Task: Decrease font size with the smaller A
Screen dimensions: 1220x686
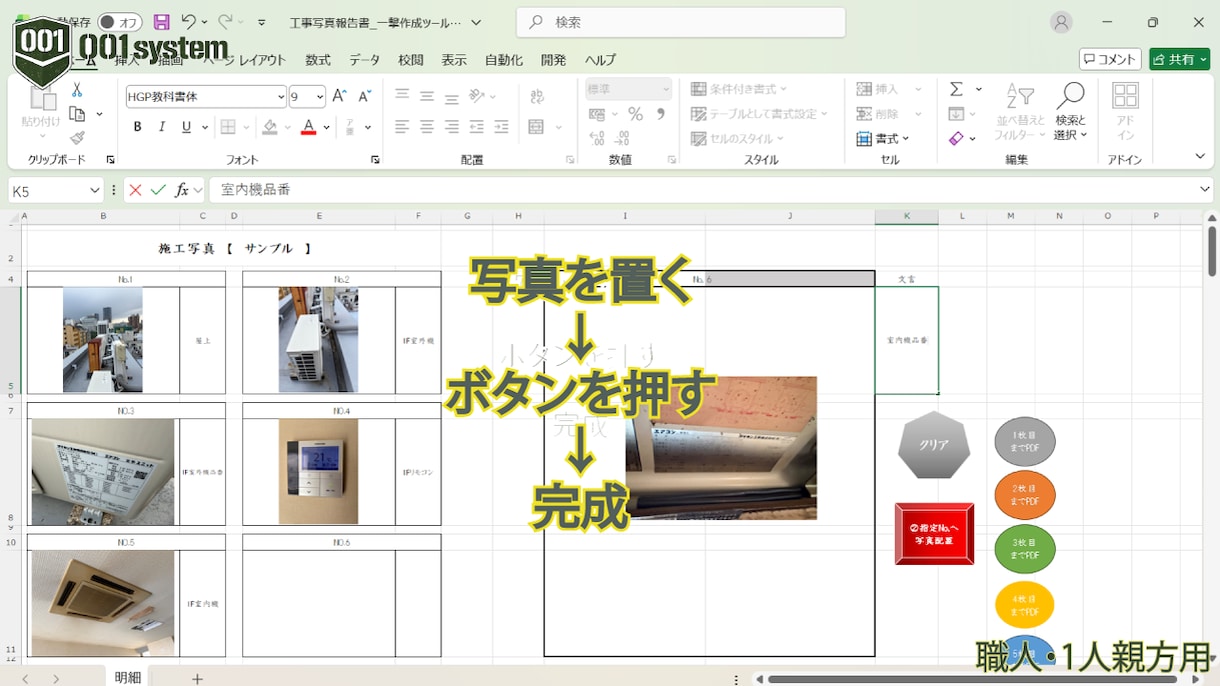Action: click(x=364, y=97)
